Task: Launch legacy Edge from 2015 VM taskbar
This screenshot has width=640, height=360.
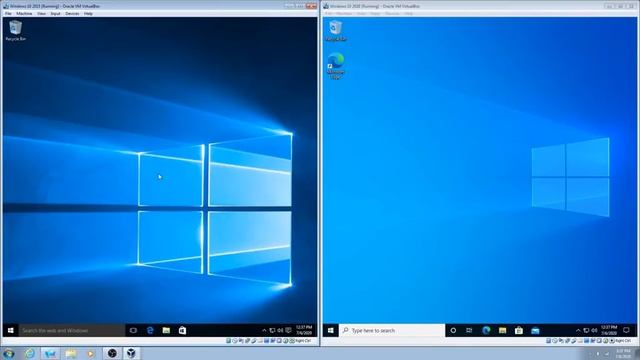Action: pyautogui.click(x=150, y=330)
